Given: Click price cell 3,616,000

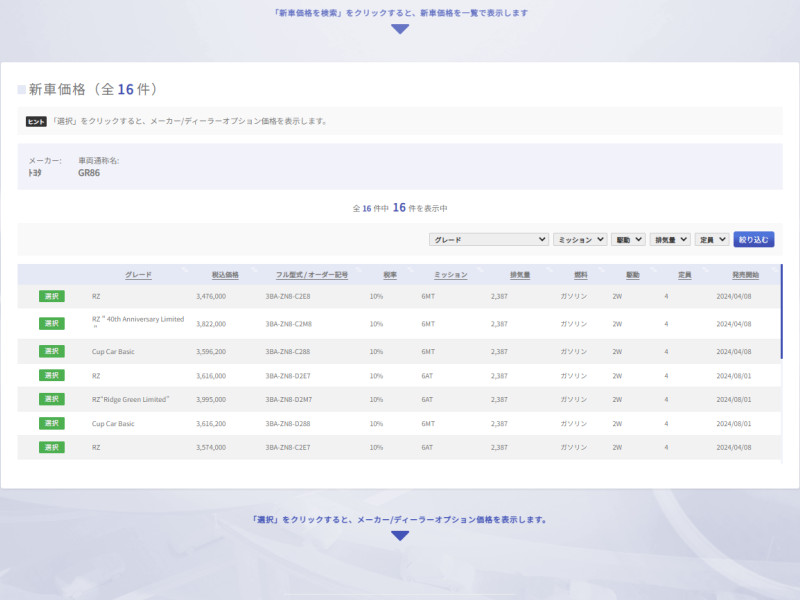Looking at the screenshot, I should tap(211, 376).
